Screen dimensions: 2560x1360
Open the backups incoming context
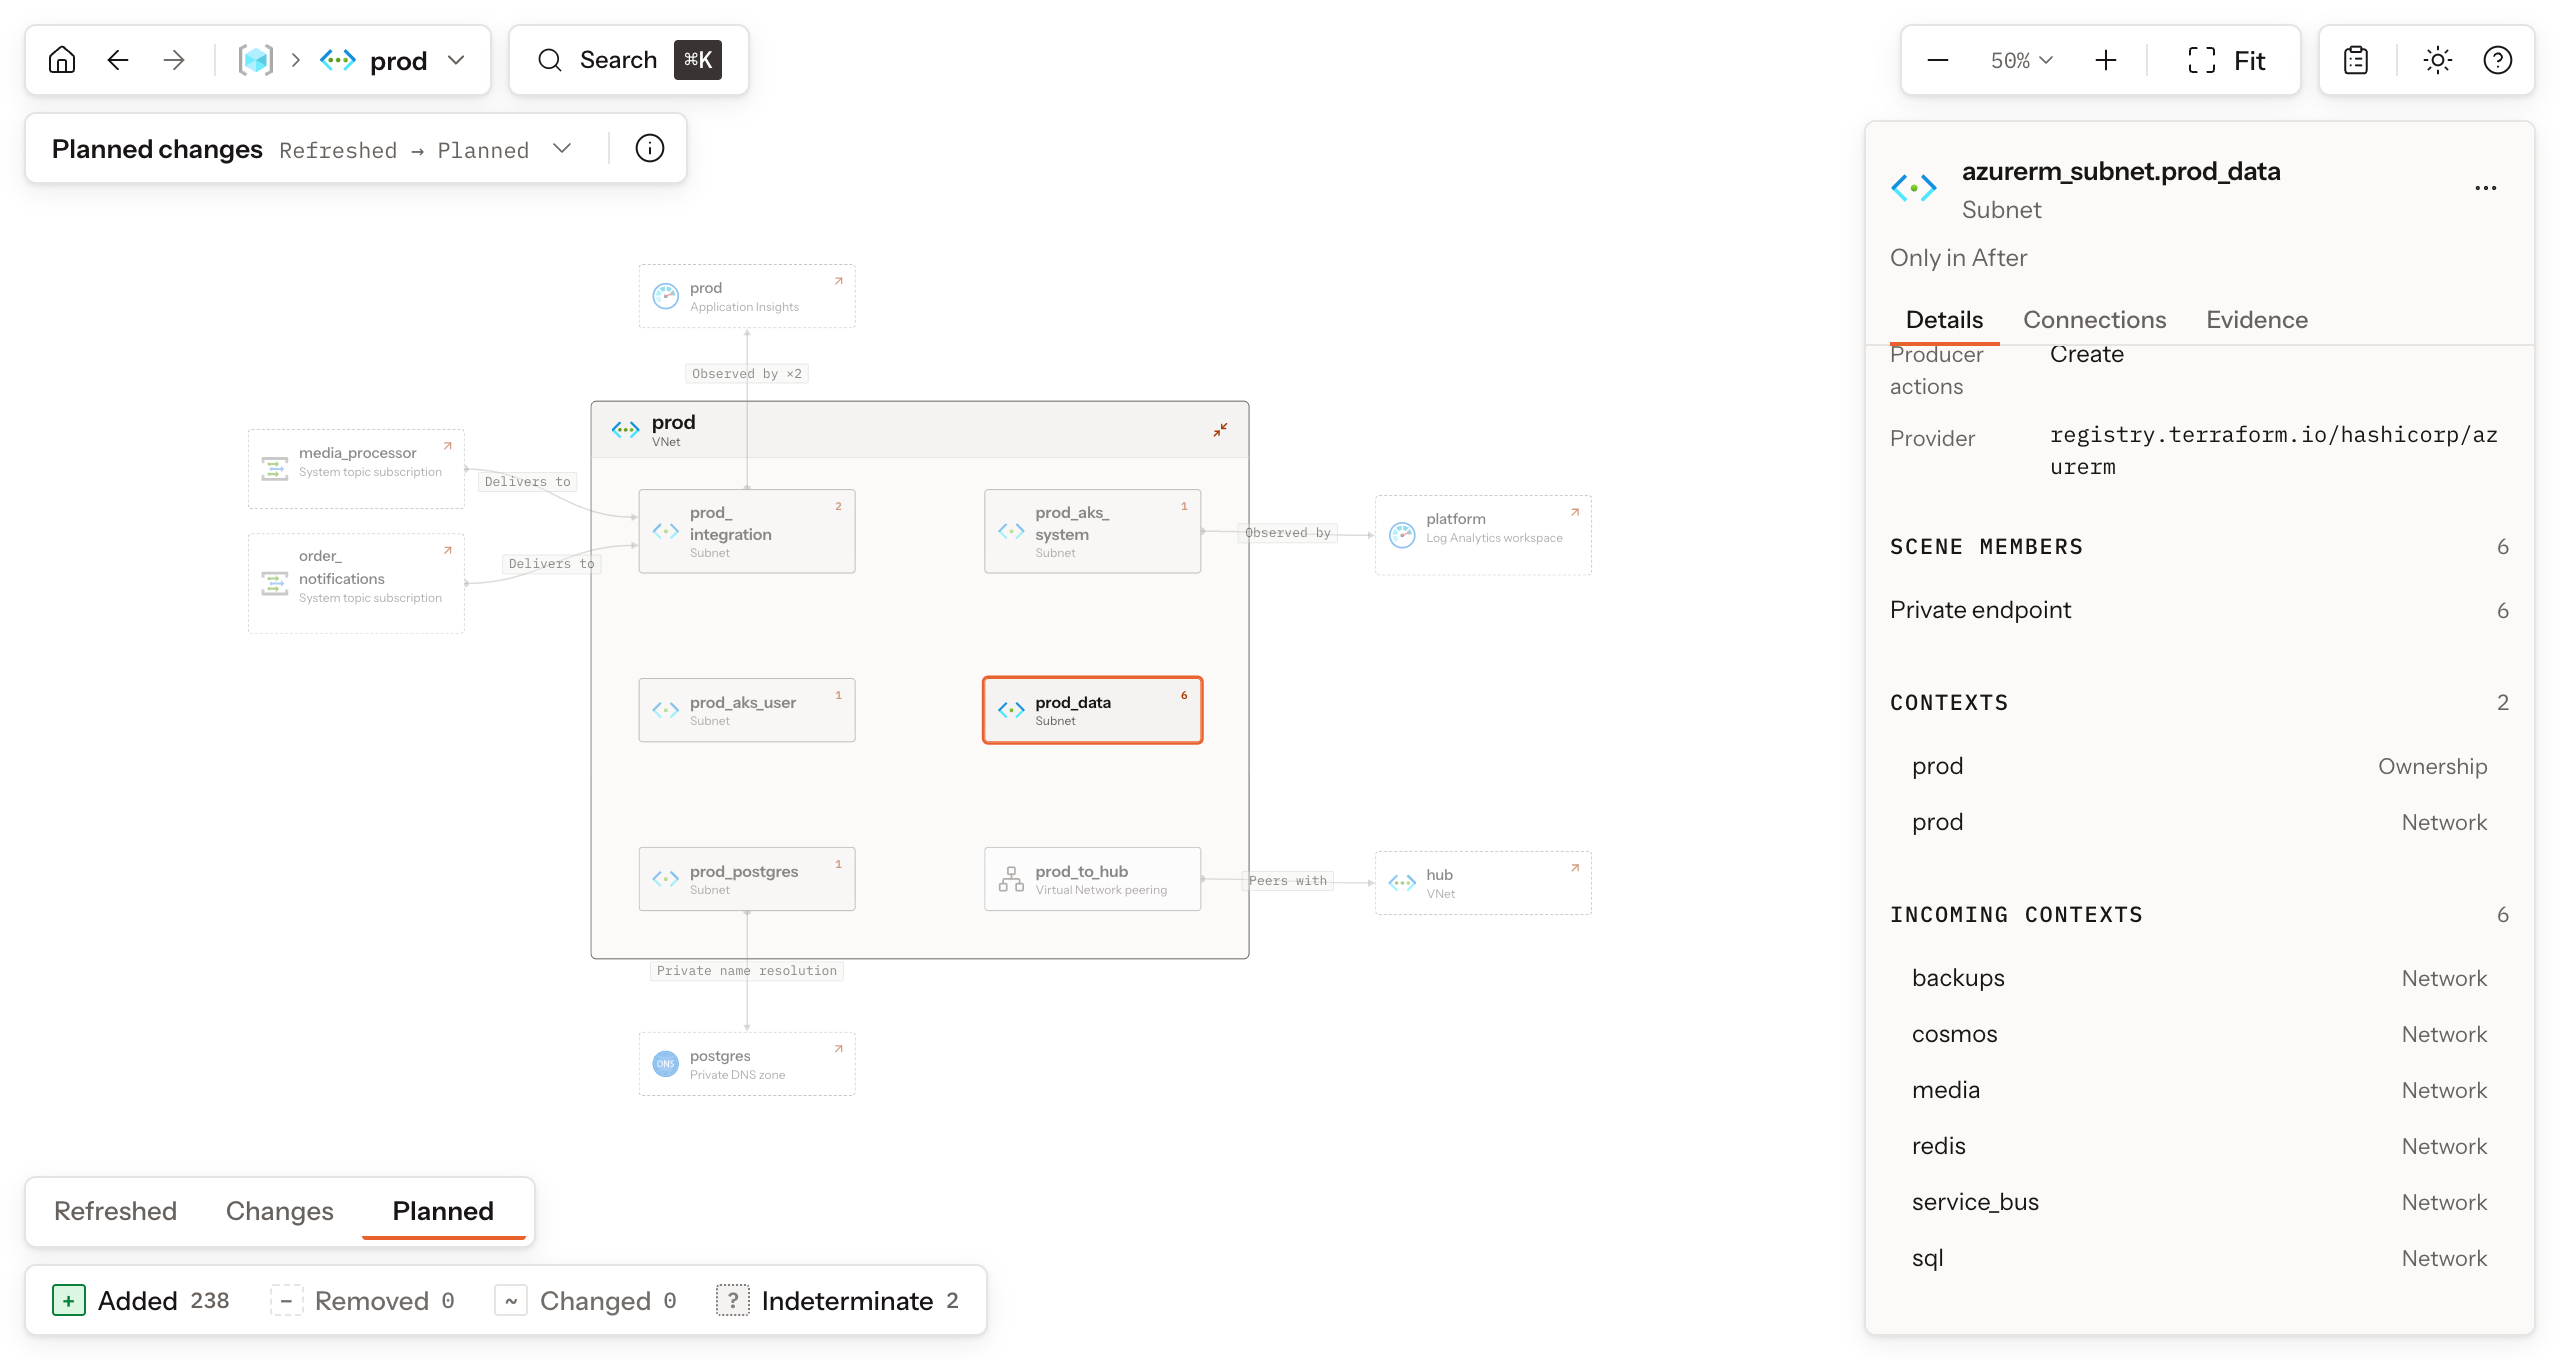point(2199,978)
